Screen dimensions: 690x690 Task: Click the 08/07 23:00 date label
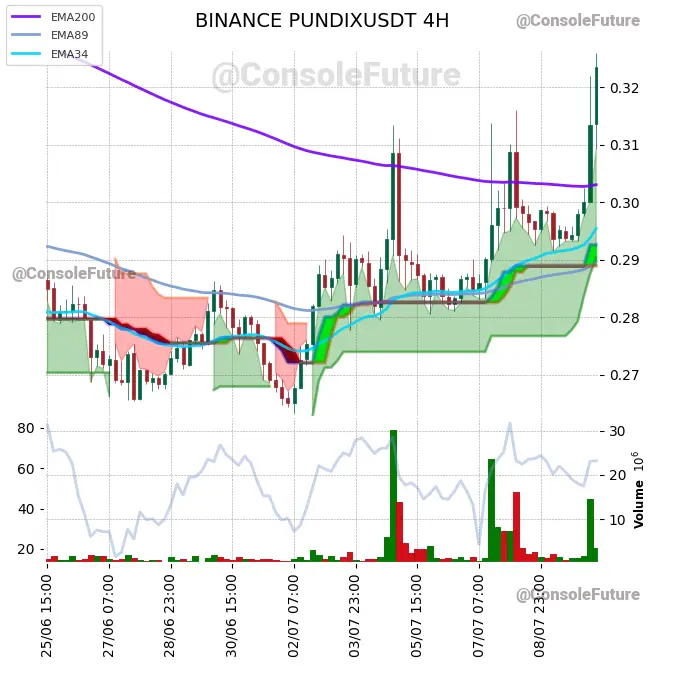tap(540, 616)
